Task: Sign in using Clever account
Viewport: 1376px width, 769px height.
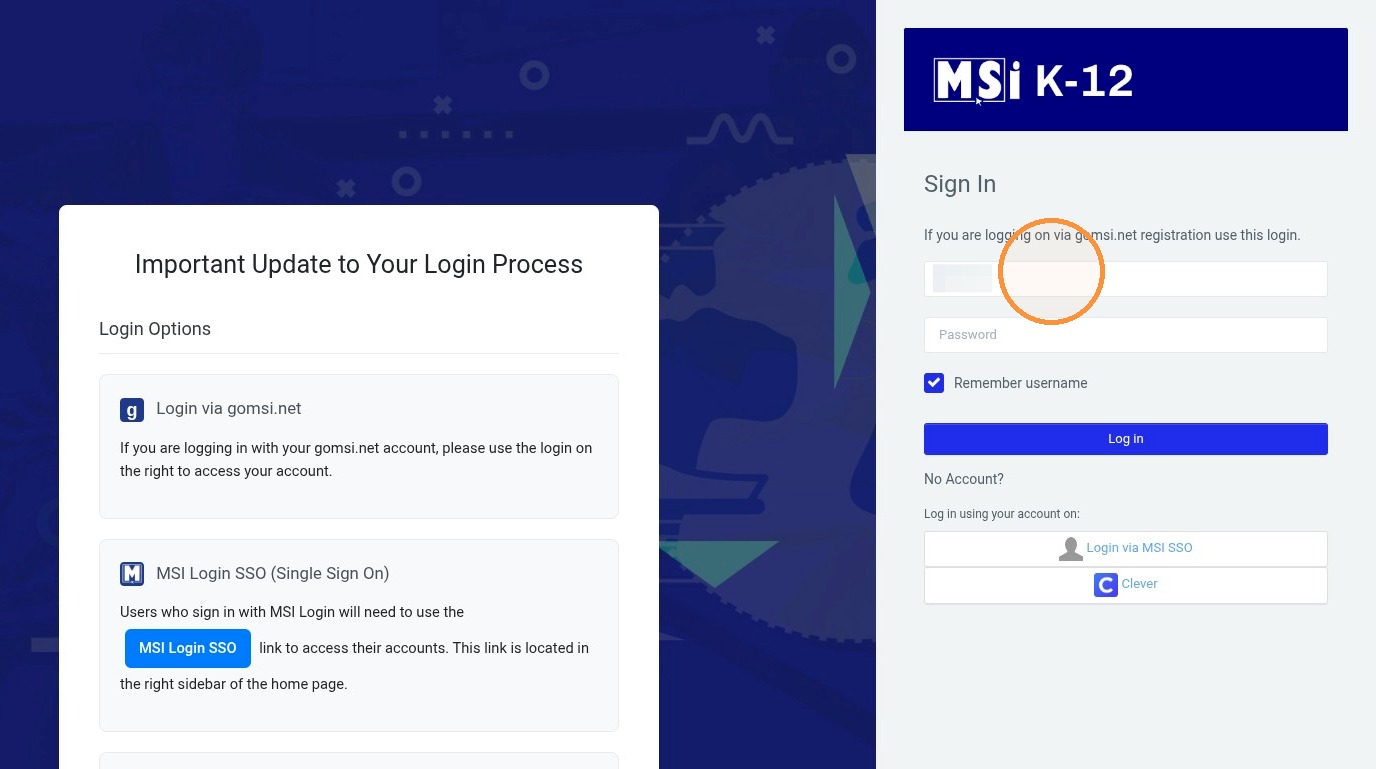Action: click(x=1126, y=585)
